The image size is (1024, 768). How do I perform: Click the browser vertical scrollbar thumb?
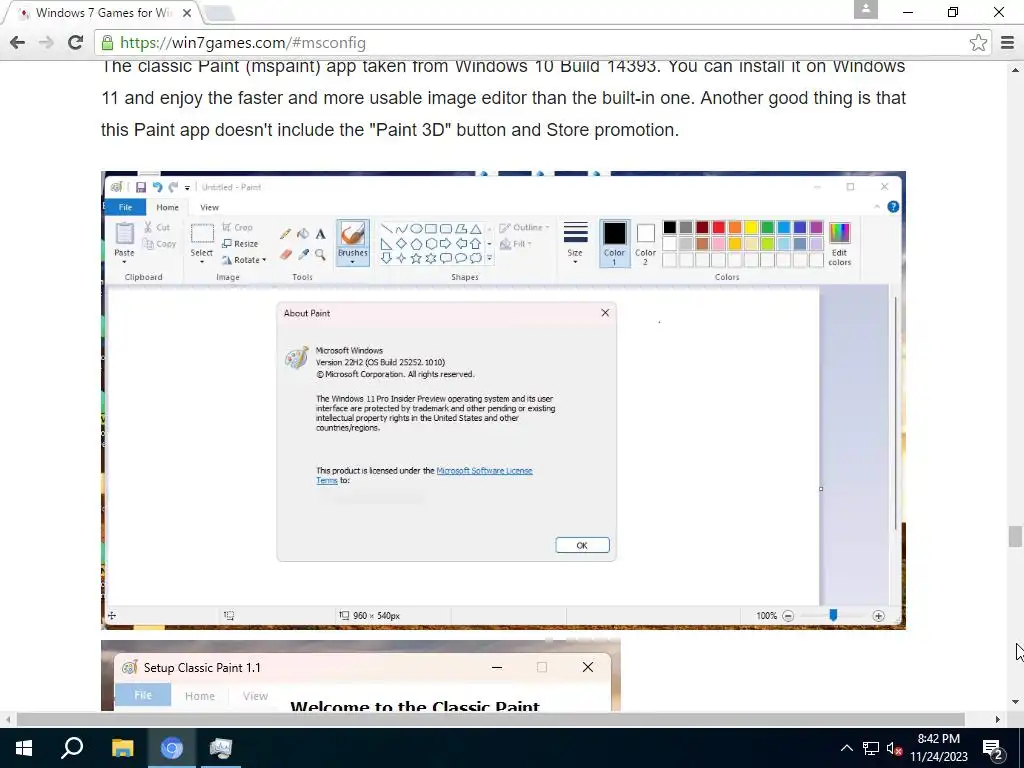pyautogui.click(x=1015, y=537)
